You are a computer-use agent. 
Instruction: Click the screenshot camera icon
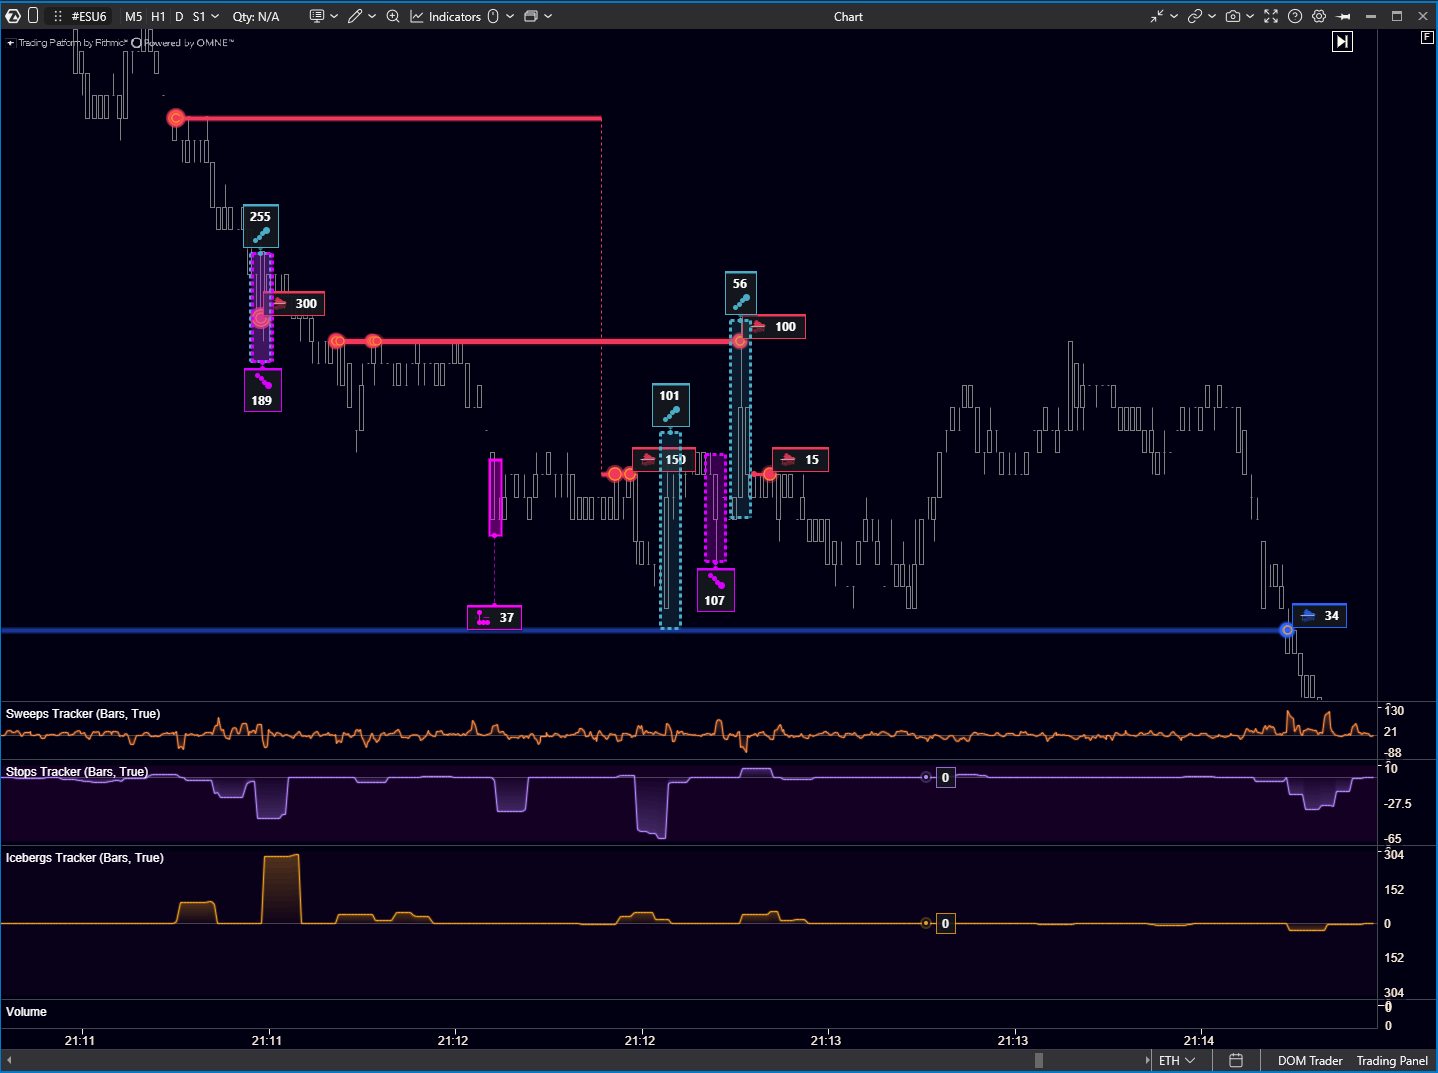[x=1233, y=16]
